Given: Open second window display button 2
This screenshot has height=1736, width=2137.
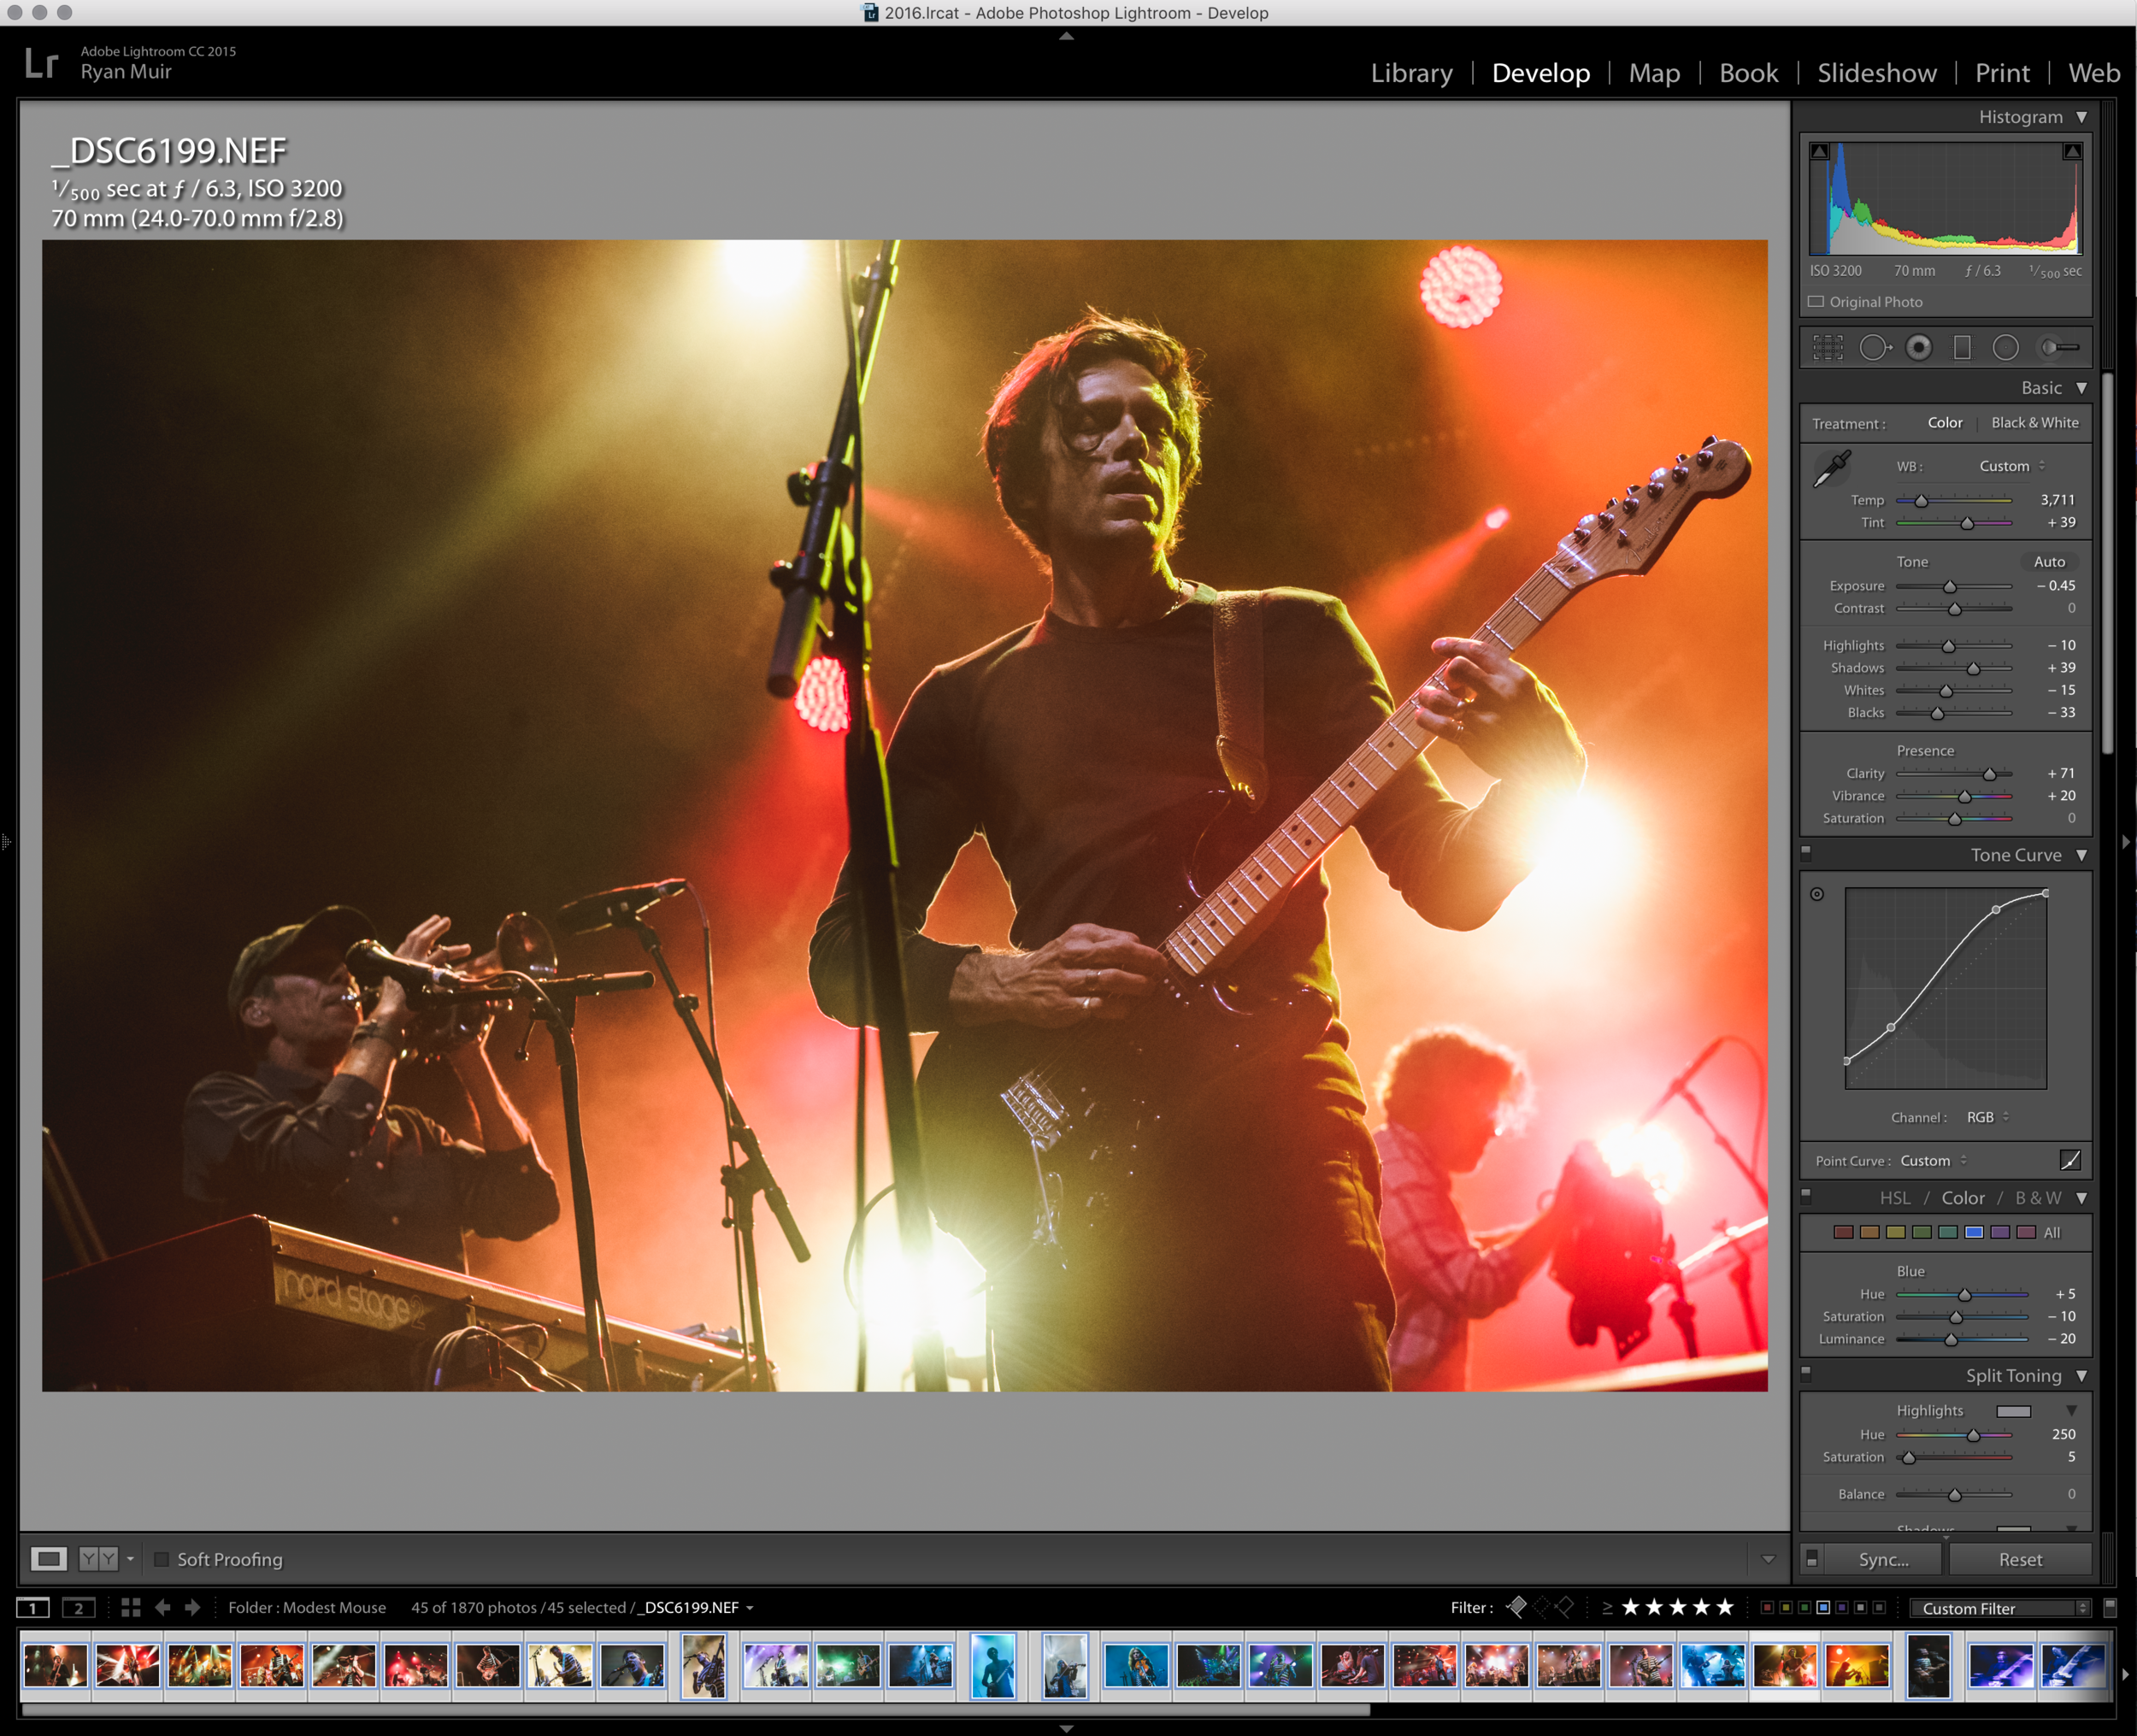Looking at the screenshot, I should (78, 1608).
